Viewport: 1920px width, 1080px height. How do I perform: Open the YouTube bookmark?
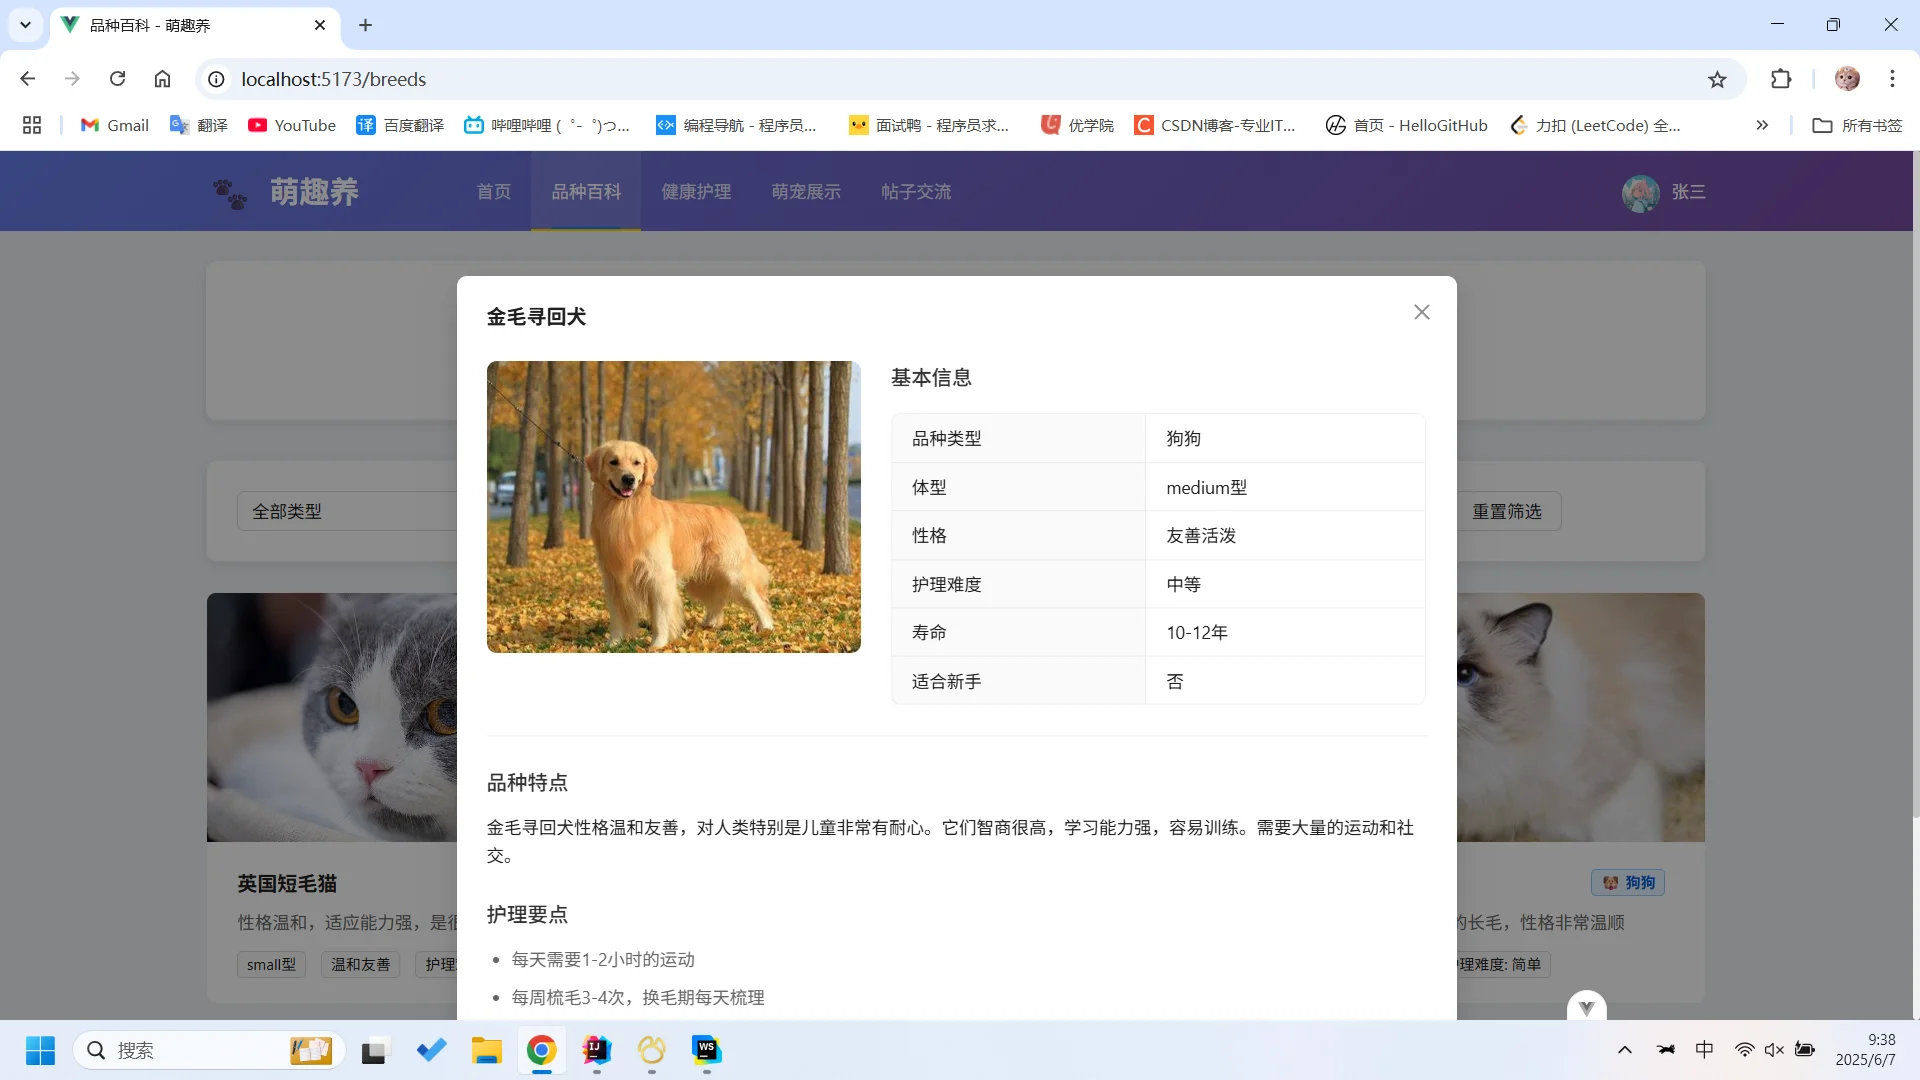point(291,125)
